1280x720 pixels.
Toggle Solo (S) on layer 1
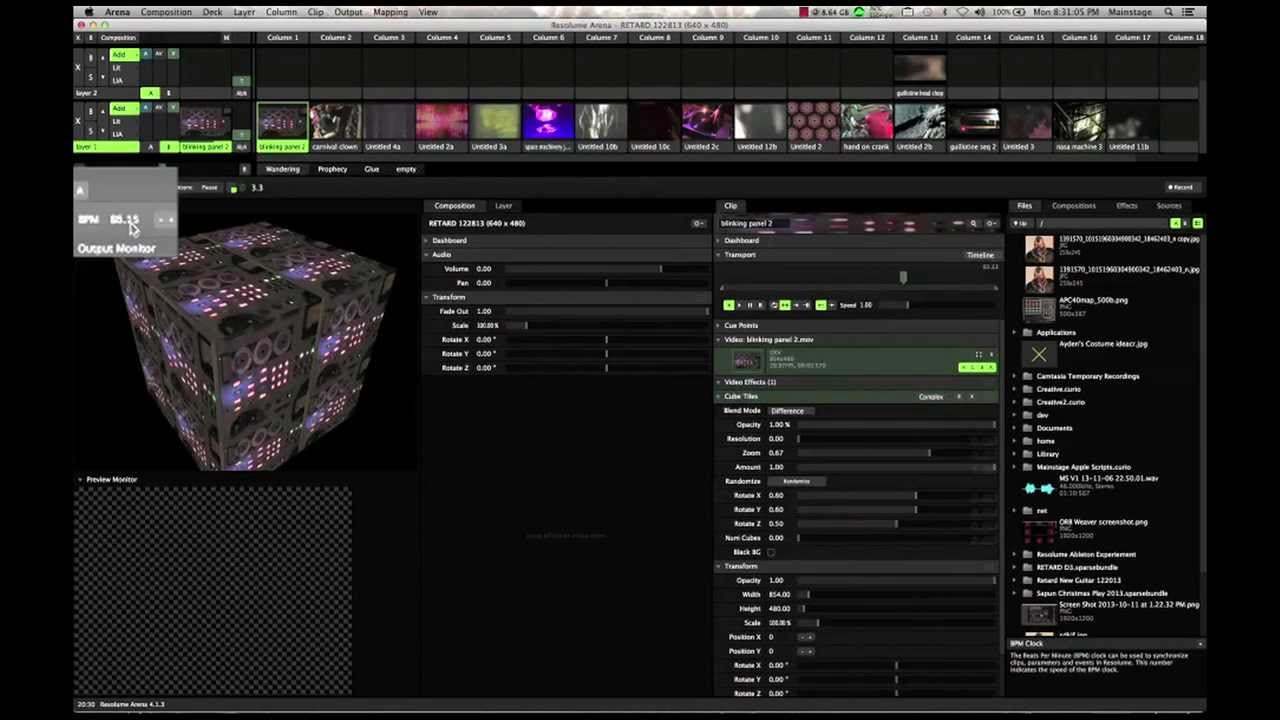click(92, 131)
